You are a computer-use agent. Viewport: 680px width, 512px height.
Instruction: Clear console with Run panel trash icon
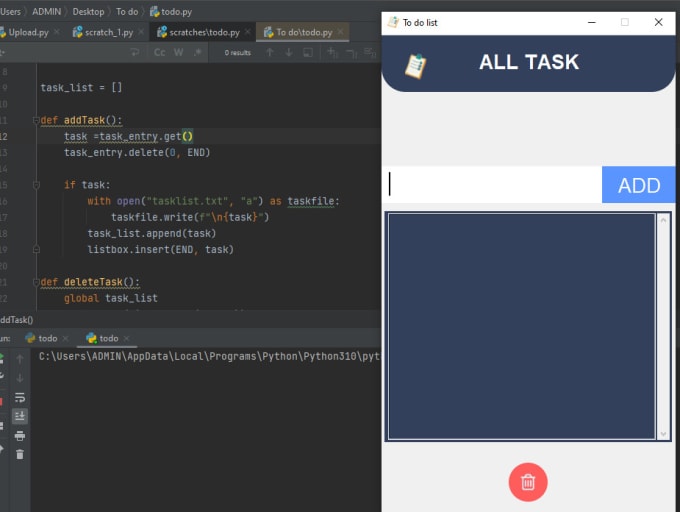(20, 454)
